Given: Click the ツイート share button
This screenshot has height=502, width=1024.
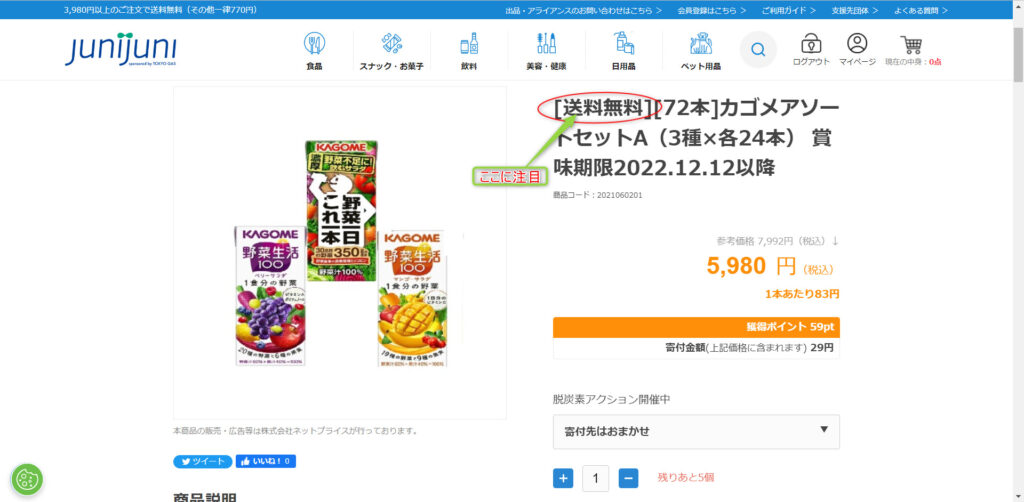Looking at the screenshot, I should [x=202, y=462].
